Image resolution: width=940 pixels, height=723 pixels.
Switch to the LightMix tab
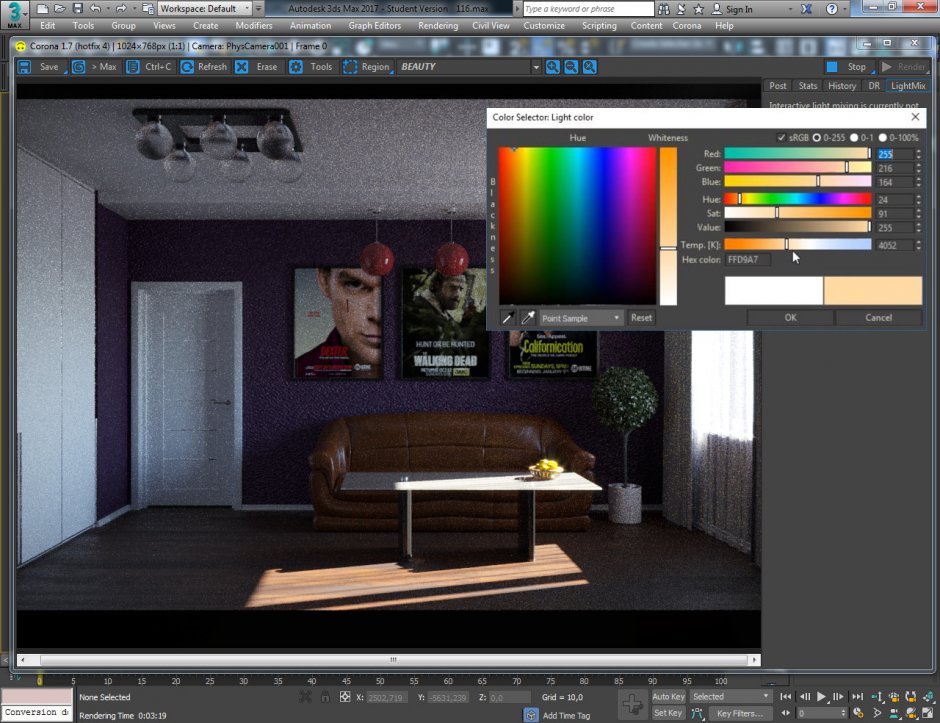(x=908, y=86)
